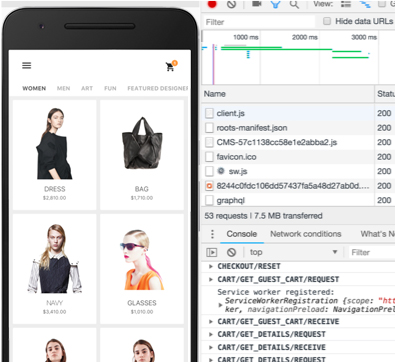Image resolution: width=395 pixels, height=362 pixels.
Task: Expand the CHECKOUT/RESET log entry
Action: [210, 266]
